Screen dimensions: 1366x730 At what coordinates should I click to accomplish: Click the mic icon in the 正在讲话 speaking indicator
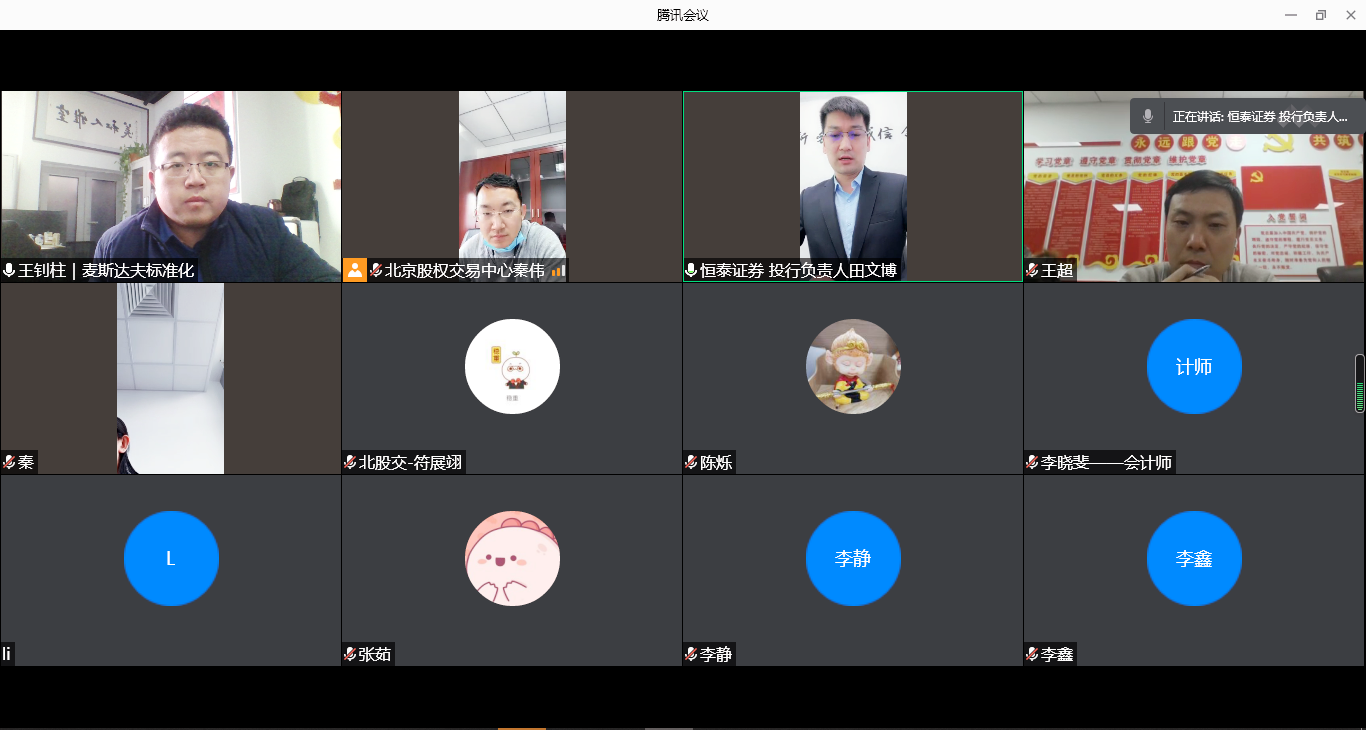pyautogui.click(x=1148, y=117)
